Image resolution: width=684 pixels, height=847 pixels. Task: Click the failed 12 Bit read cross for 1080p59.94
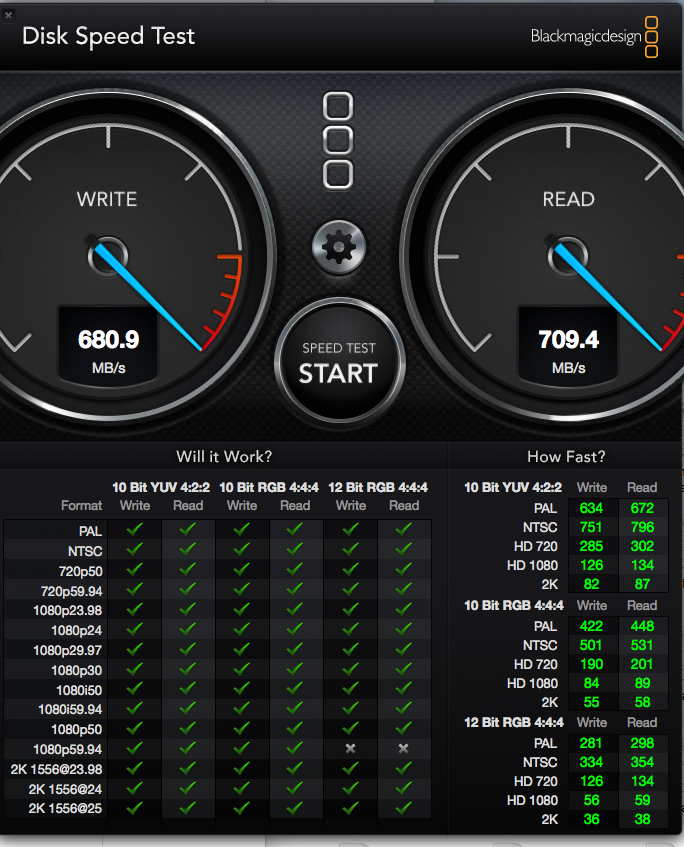pyautogui.click(x=403, y=748)
